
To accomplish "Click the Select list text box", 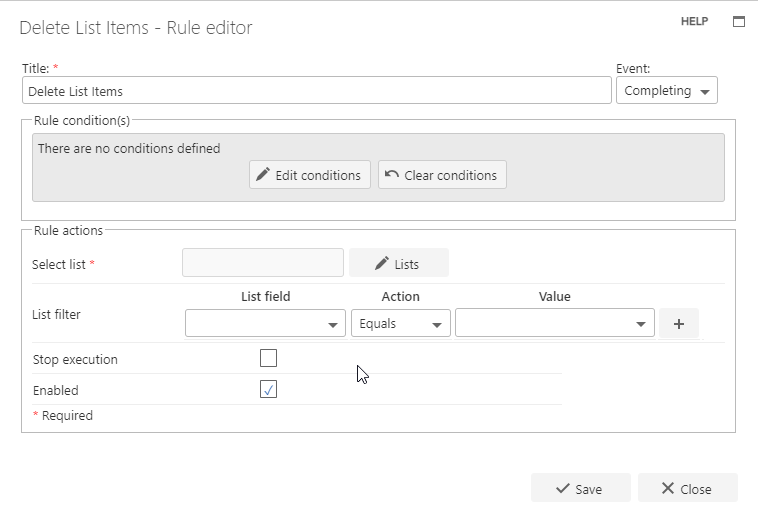I will (x=263, y=263).
